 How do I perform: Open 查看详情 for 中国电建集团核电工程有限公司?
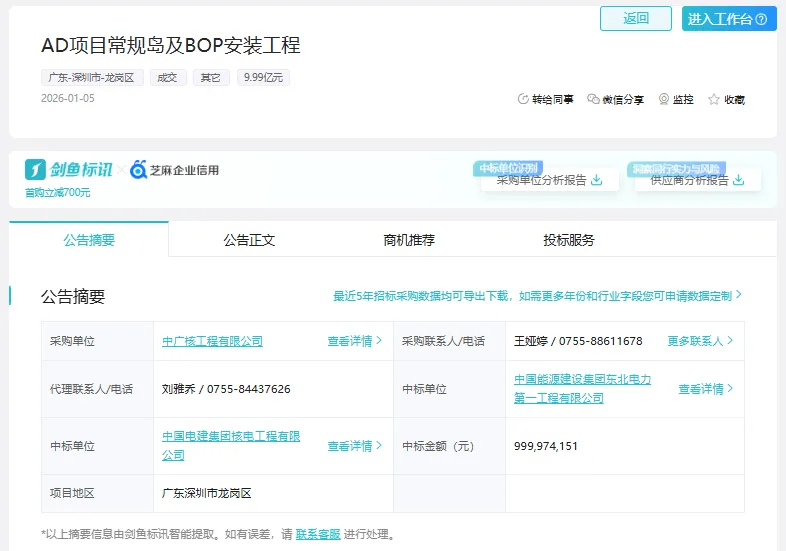tap(355, 446)
